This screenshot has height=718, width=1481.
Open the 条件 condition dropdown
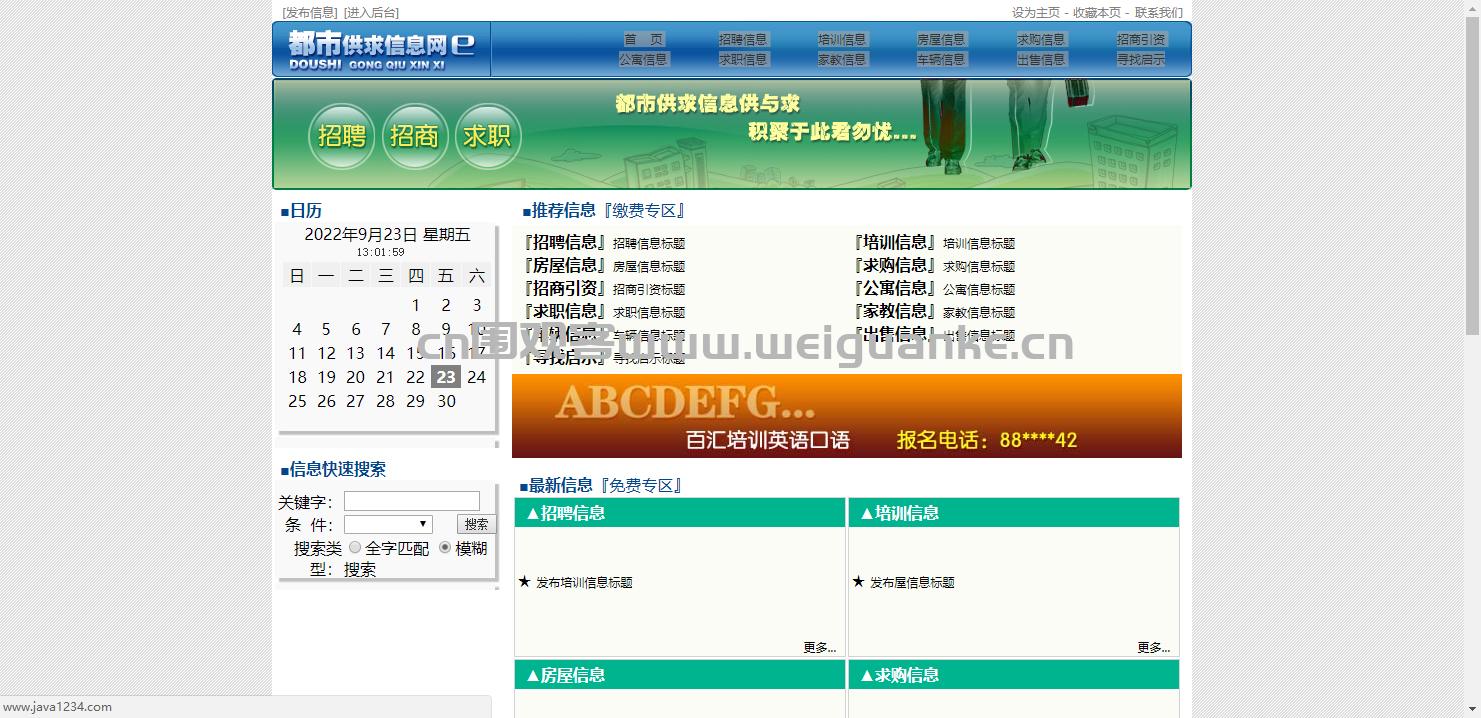coord(388,524)
